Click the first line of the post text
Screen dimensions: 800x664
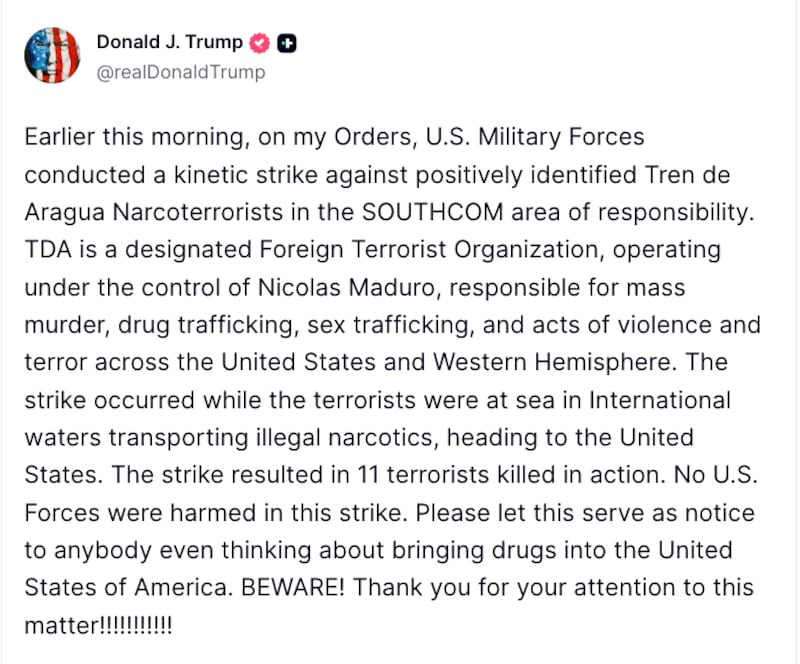(335, 137)
